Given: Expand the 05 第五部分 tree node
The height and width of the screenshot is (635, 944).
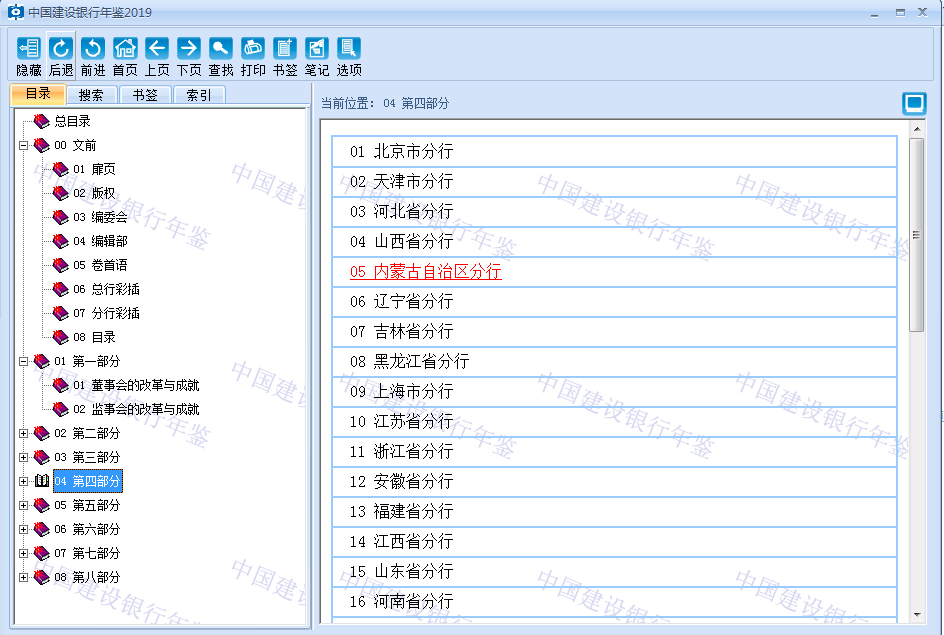Looking at the screenshot, I should 23,506.
